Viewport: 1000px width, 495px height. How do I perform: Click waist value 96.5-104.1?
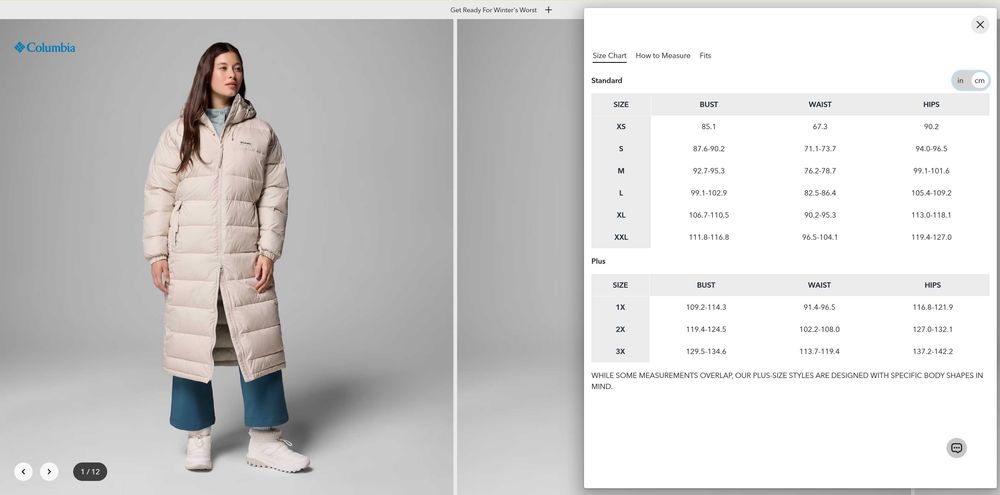click(x=820, y=237)
